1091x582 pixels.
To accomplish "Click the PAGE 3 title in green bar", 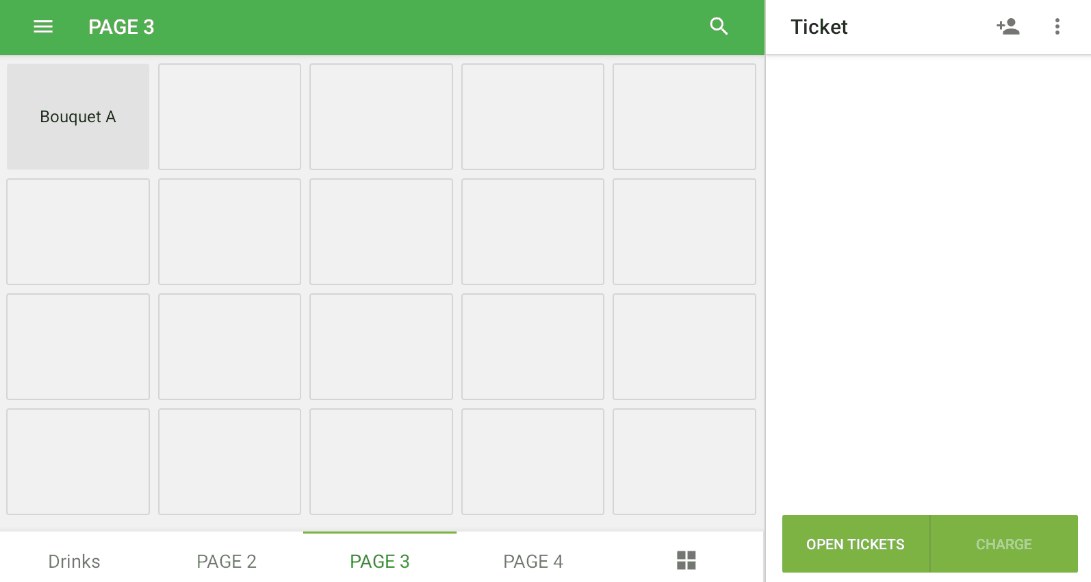I will [x=121, y=26].
